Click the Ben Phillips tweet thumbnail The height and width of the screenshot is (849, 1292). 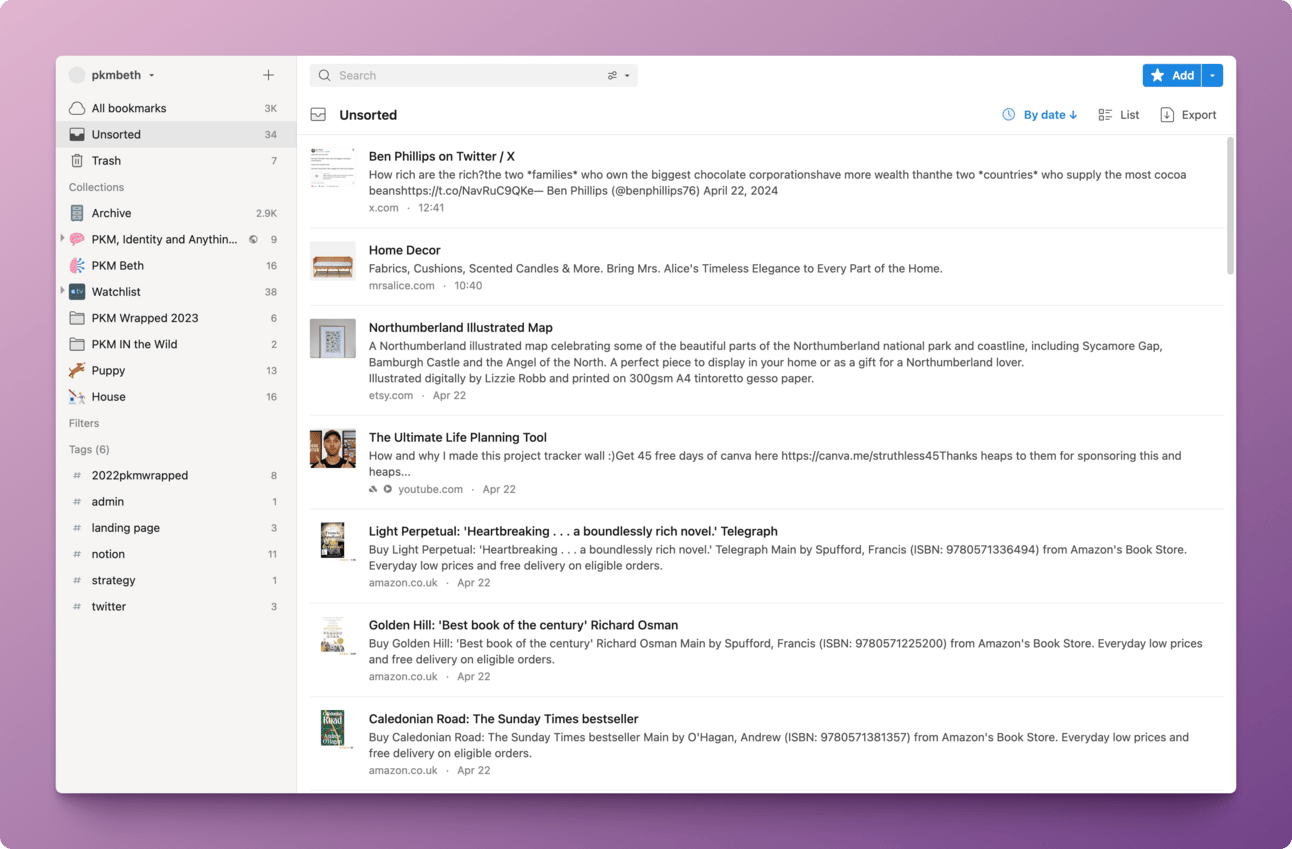333,168
